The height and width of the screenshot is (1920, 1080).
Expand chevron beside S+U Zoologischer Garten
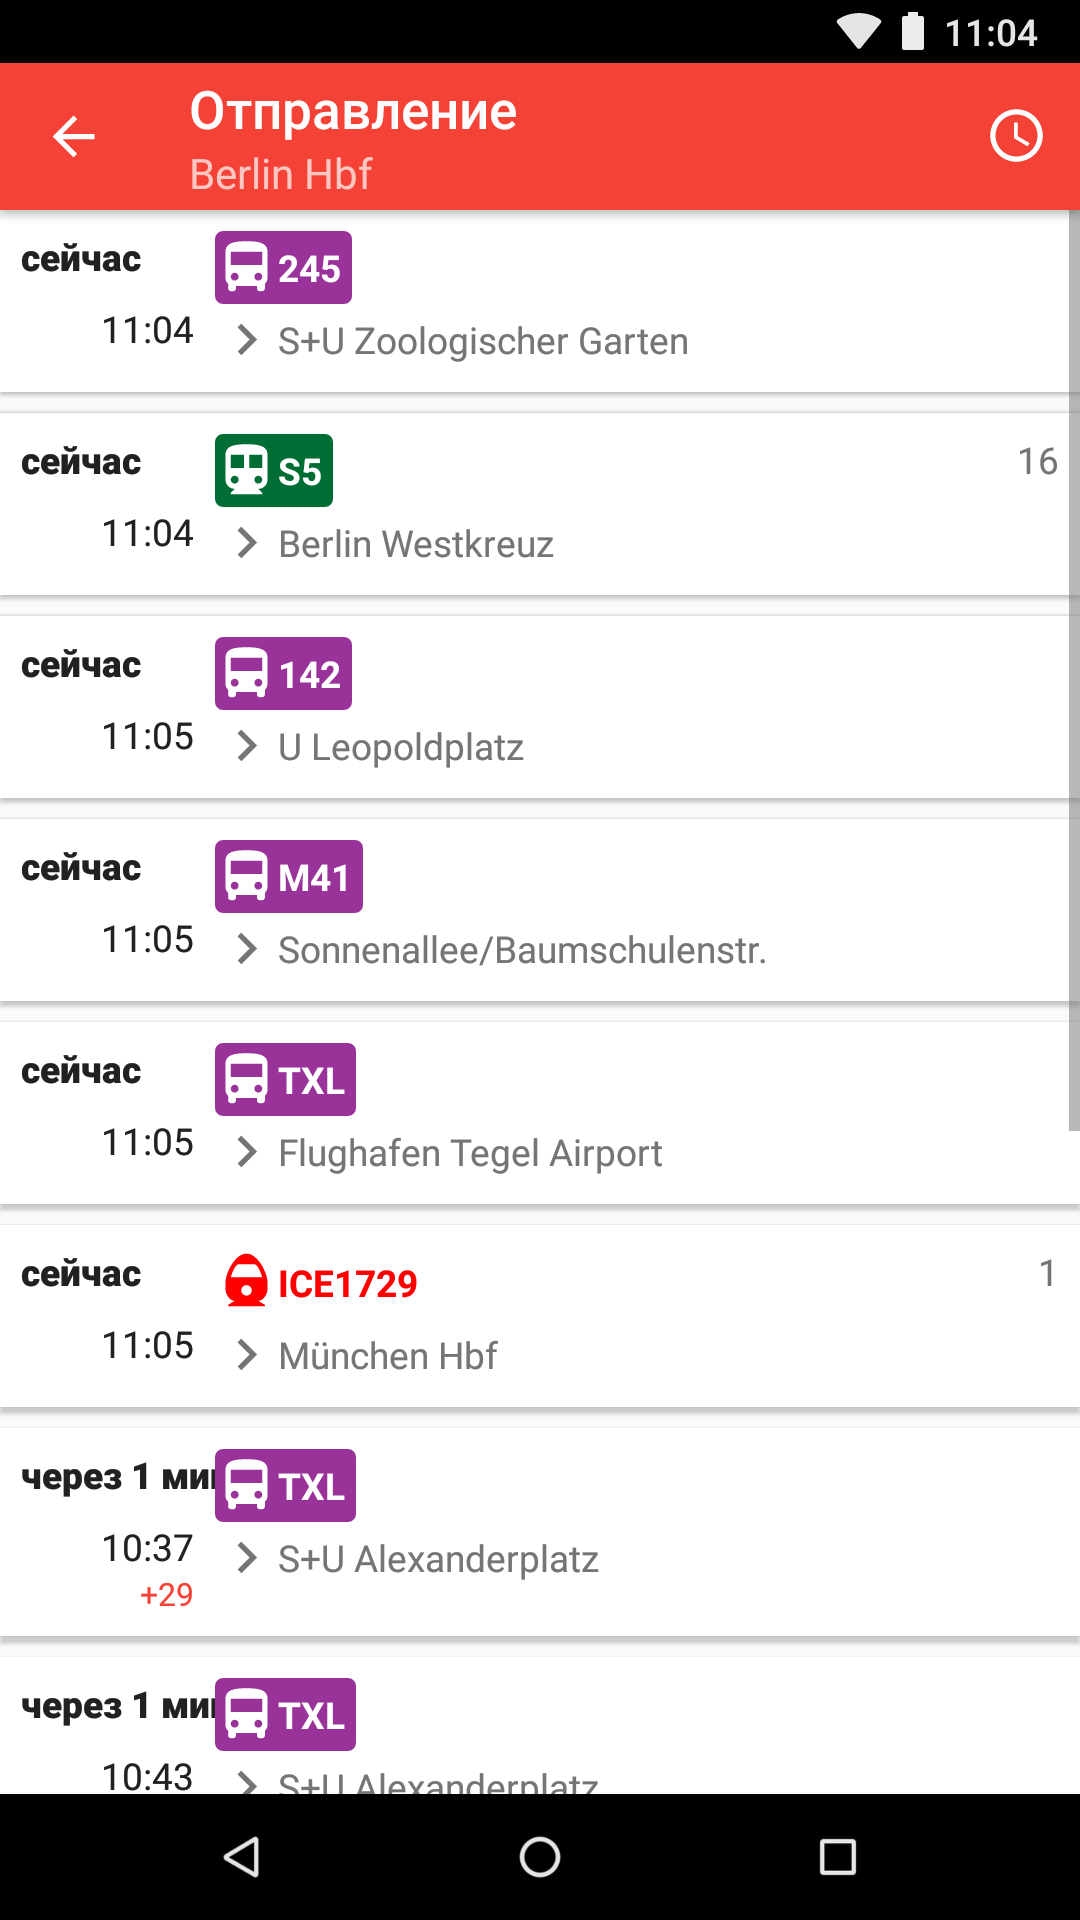click(246, 341)
